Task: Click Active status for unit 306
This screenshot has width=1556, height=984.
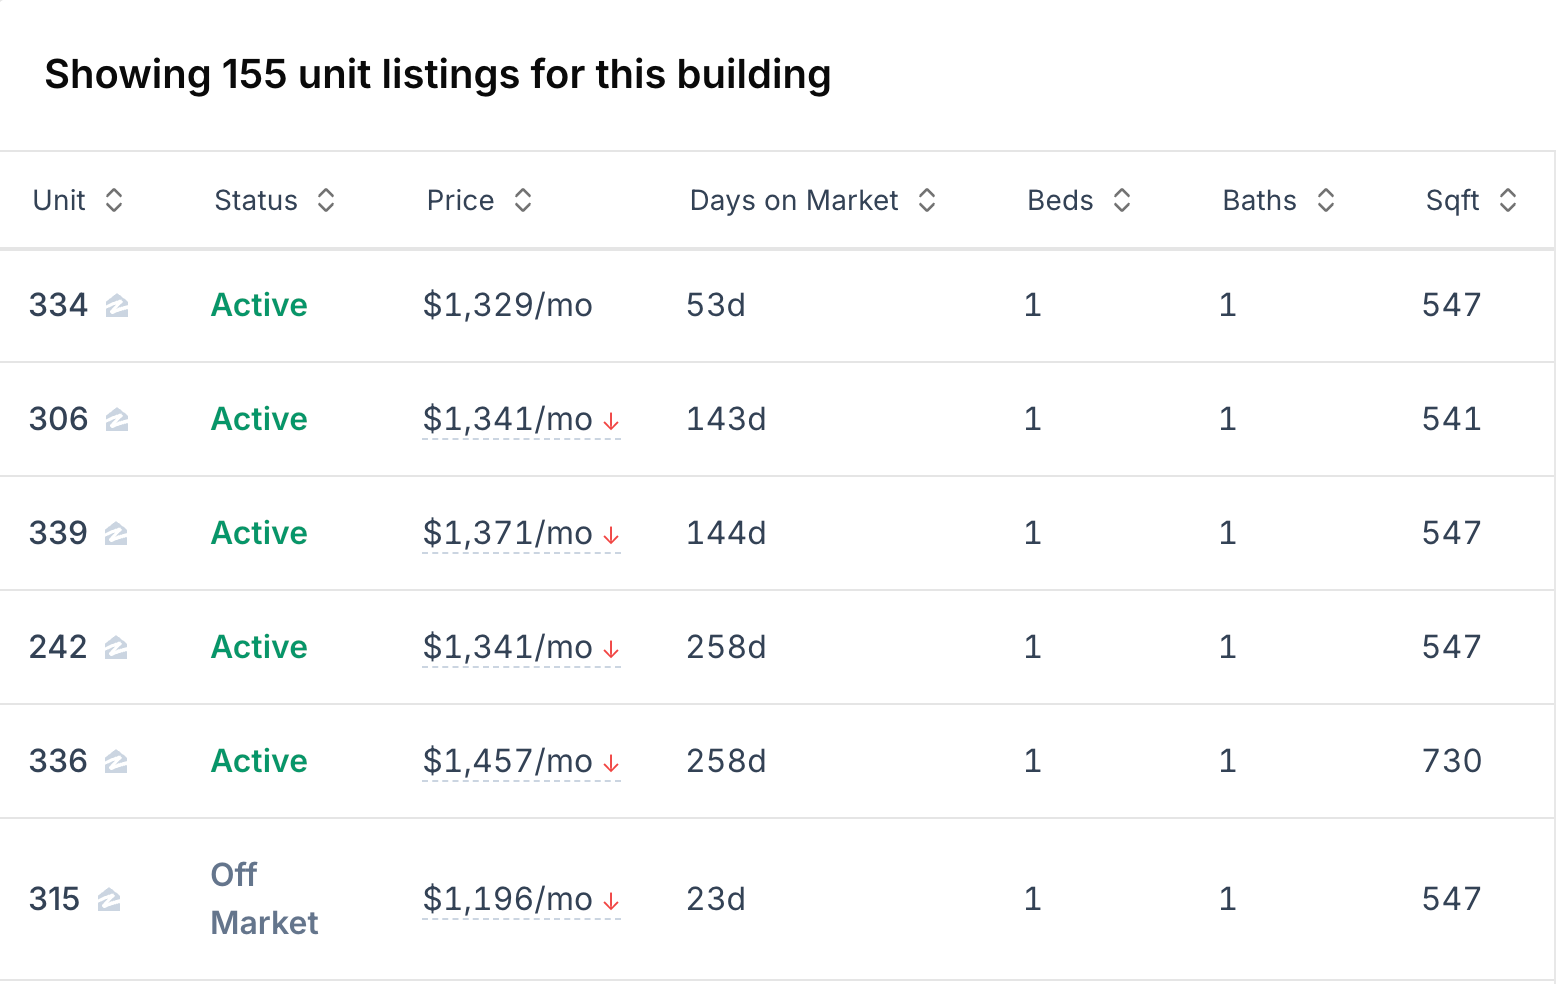Action: pos(259,419)
